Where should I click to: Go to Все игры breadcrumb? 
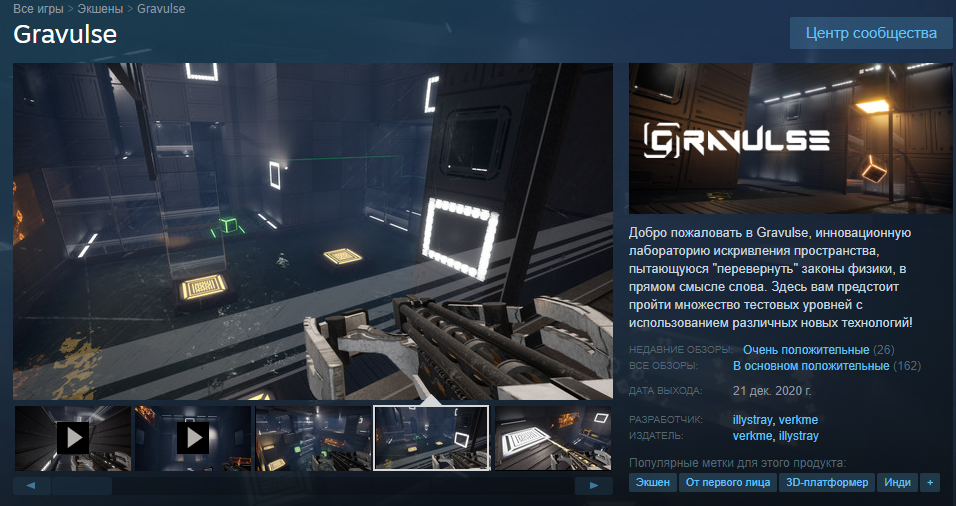tap(38, 9)
